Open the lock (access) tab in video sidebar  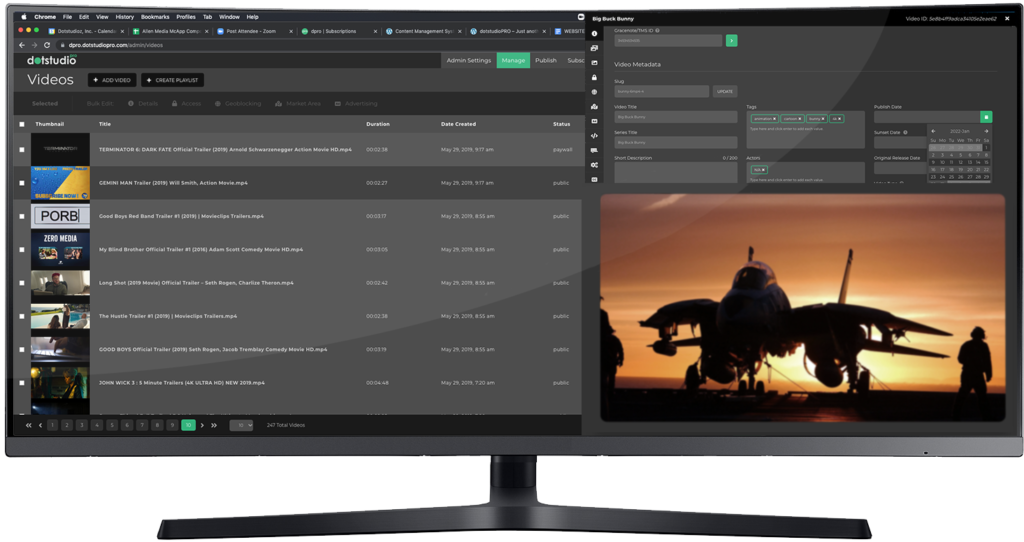click(595, 77)
